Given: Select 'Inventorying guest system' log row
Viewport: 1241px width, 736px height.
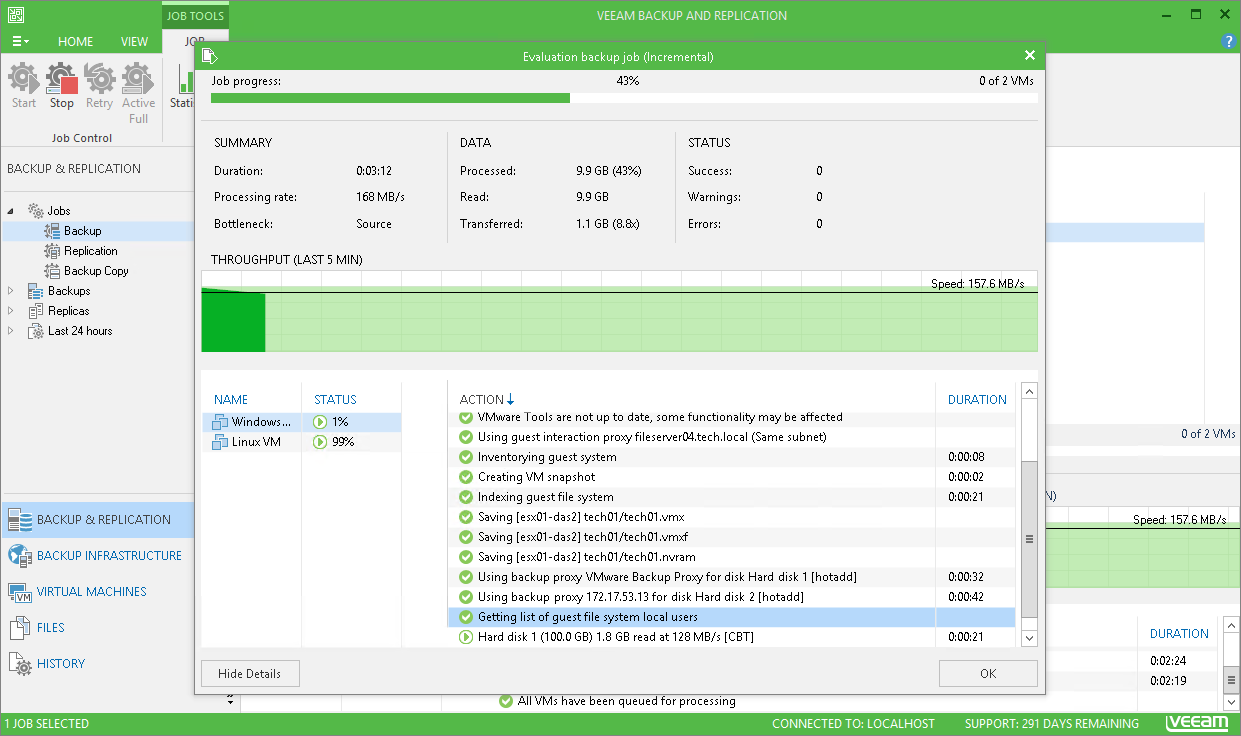Looking at the screenshot, I should 731,457.
